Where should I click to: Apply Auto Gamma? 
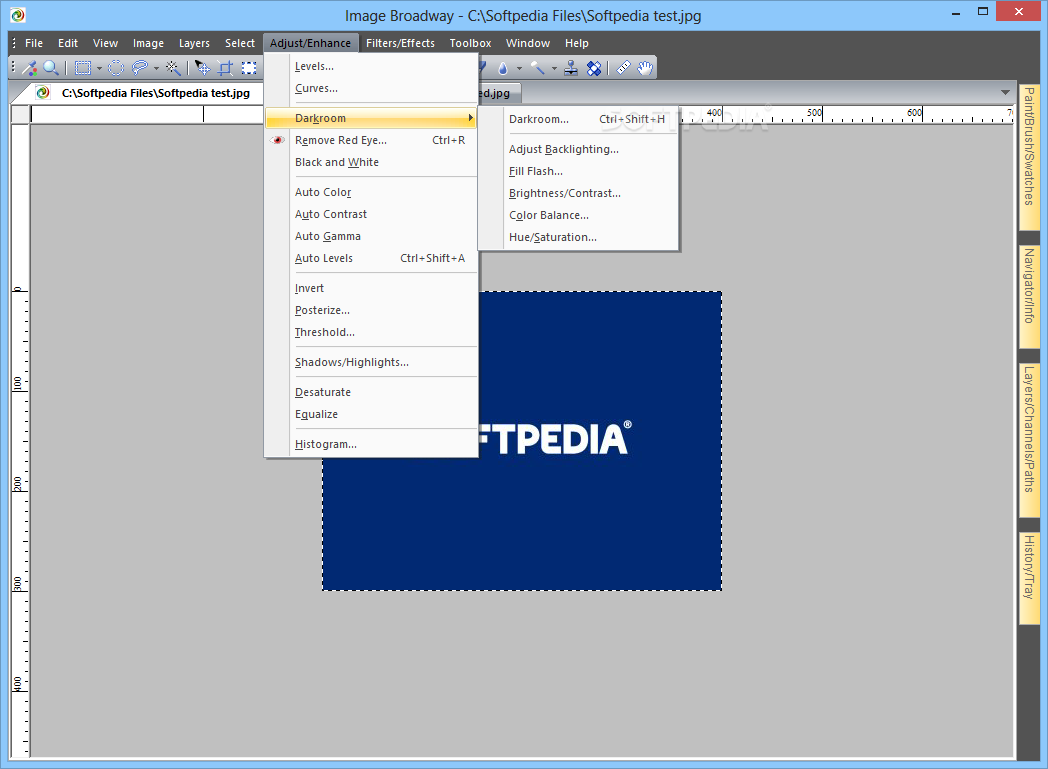pos(371,237)
